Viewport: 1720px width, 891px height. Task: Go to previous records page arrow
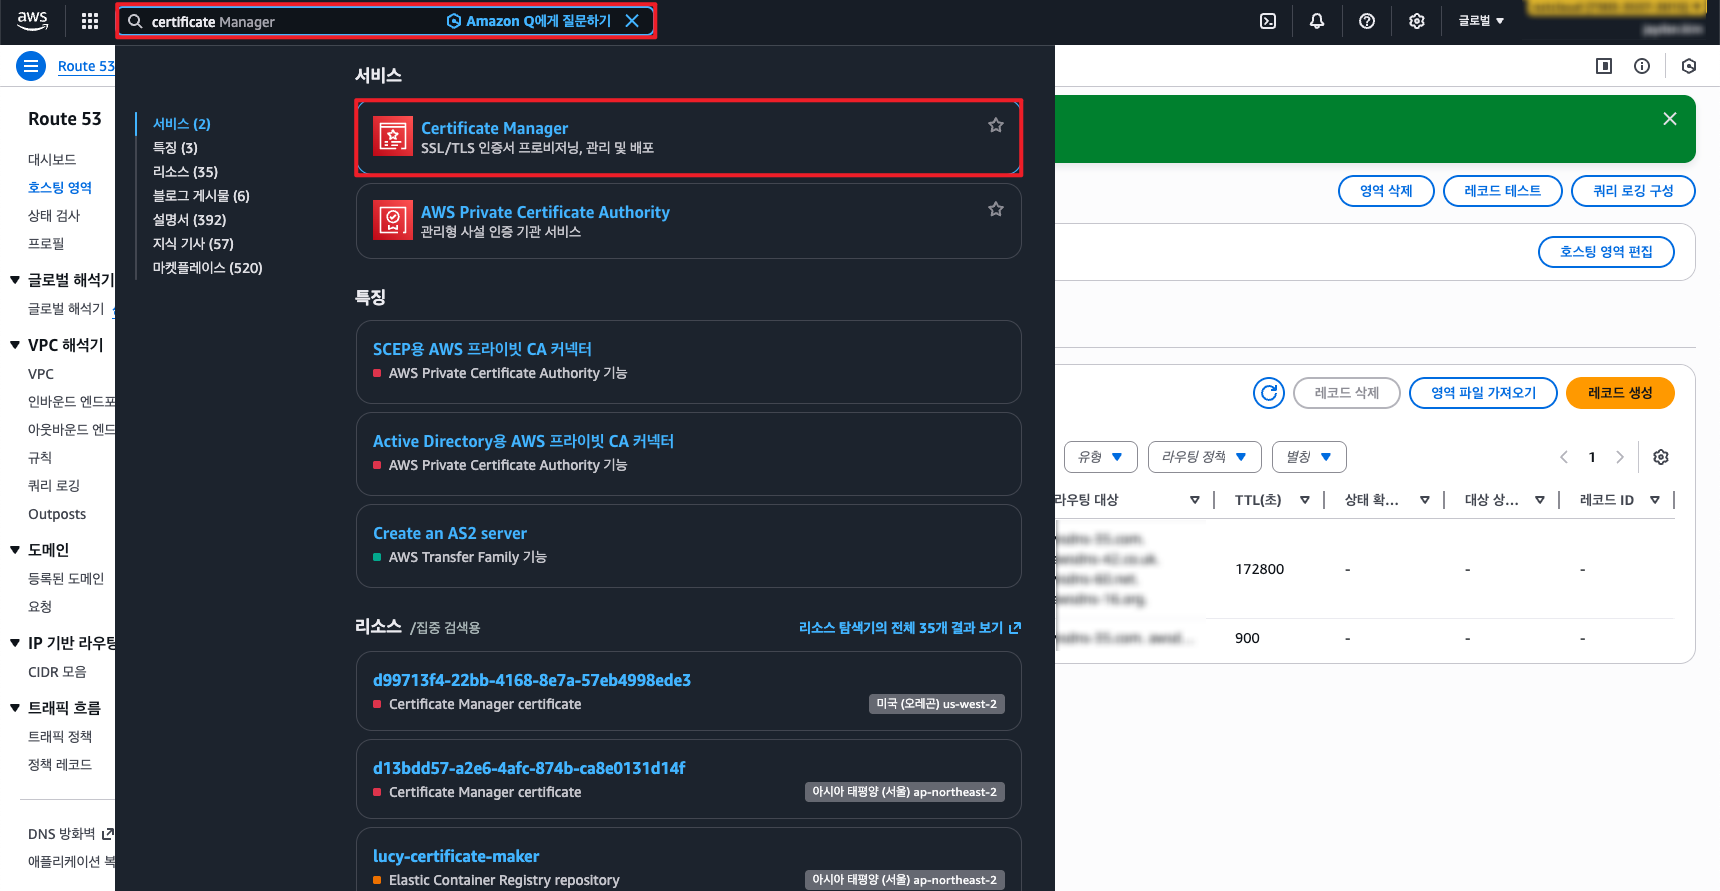pos(1564,457)
